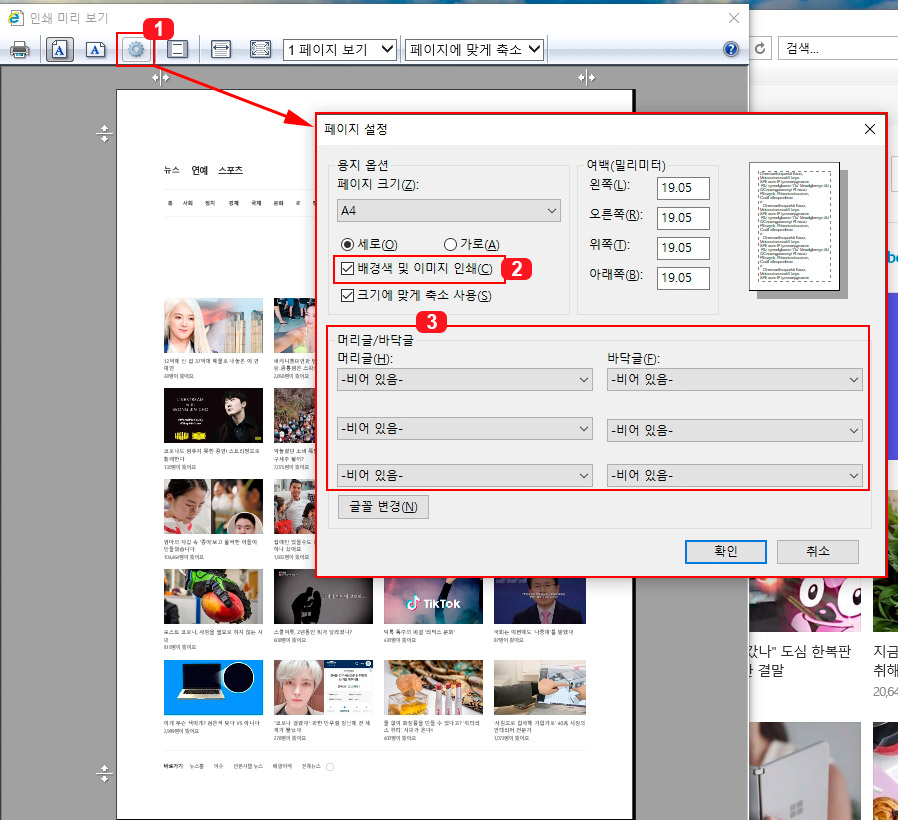Click the top vertical margin adjust handle
The image size is (898, 820).
pyautogui.click(x=104, y=133)
